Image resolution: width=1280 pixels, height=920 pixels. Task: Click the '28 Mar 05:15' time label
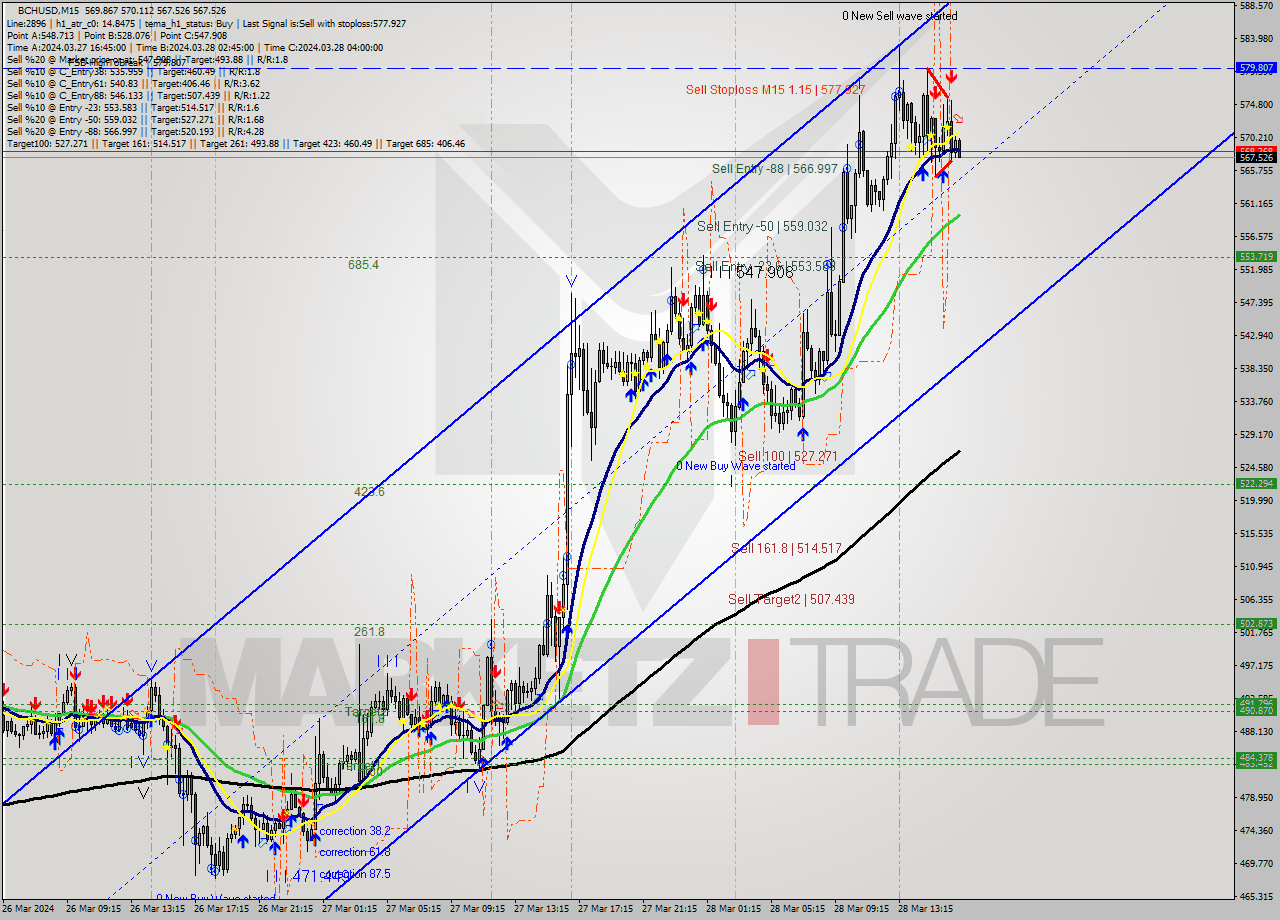tap(796, 909)
